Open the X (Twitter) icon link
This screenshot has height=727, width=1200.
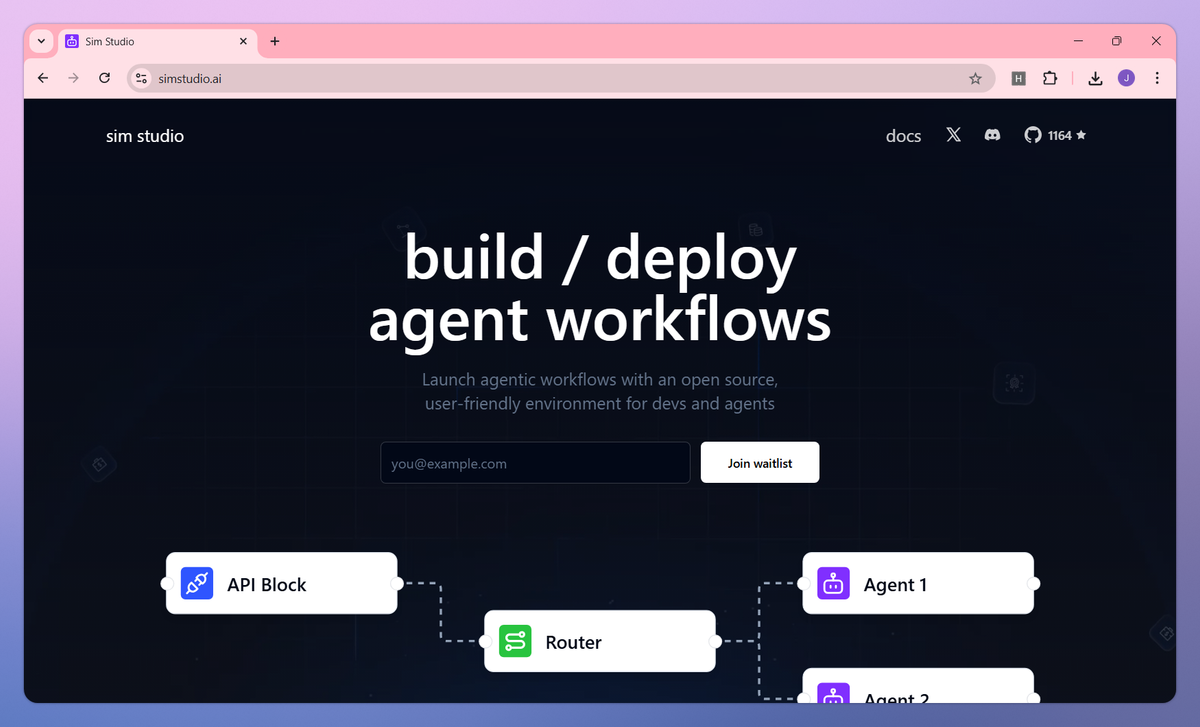point(953,135)
